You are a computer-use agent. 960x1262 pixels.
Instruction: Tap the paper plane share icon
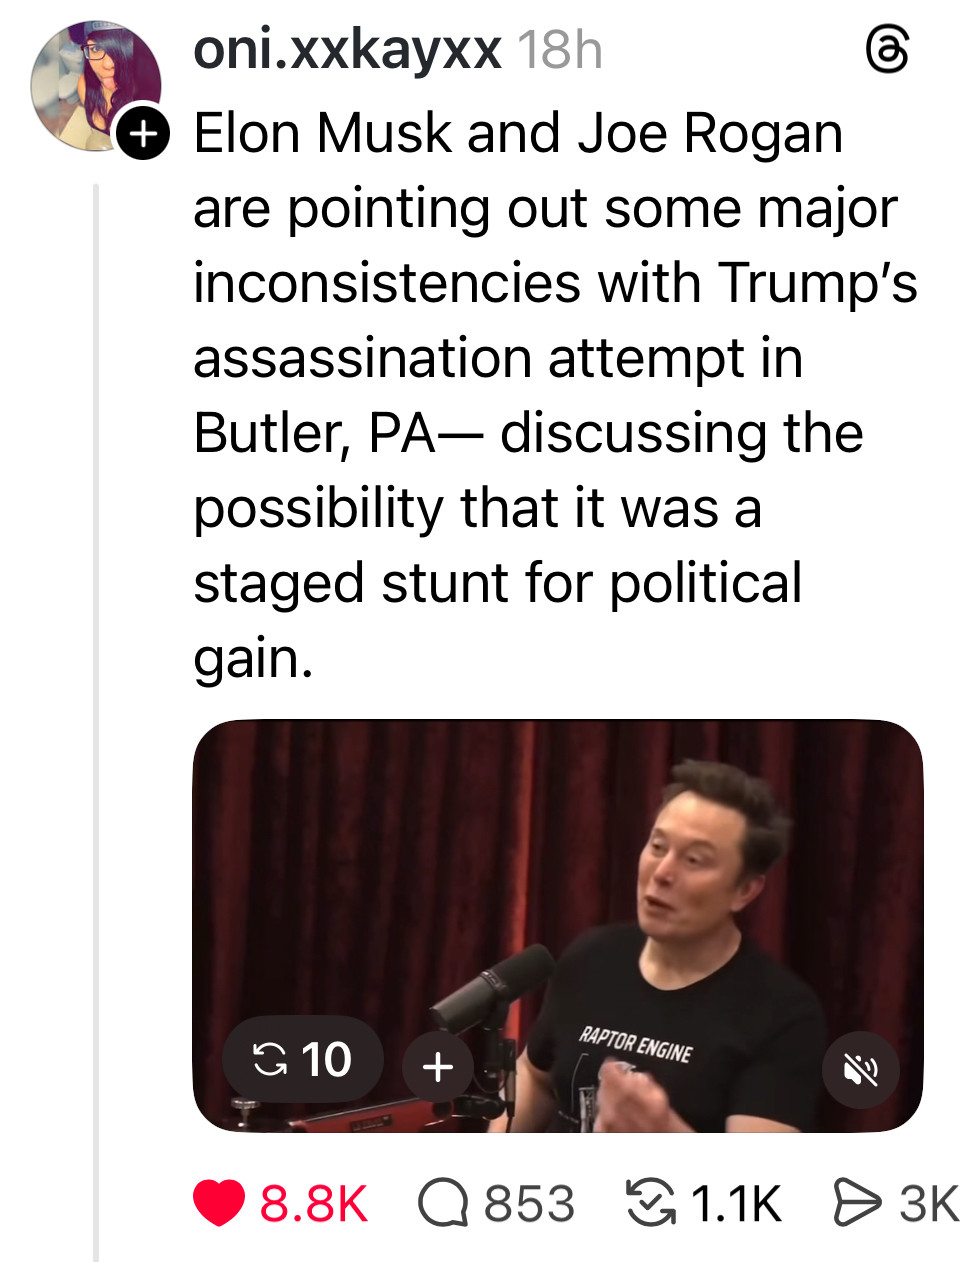[x=856, y=1203]
